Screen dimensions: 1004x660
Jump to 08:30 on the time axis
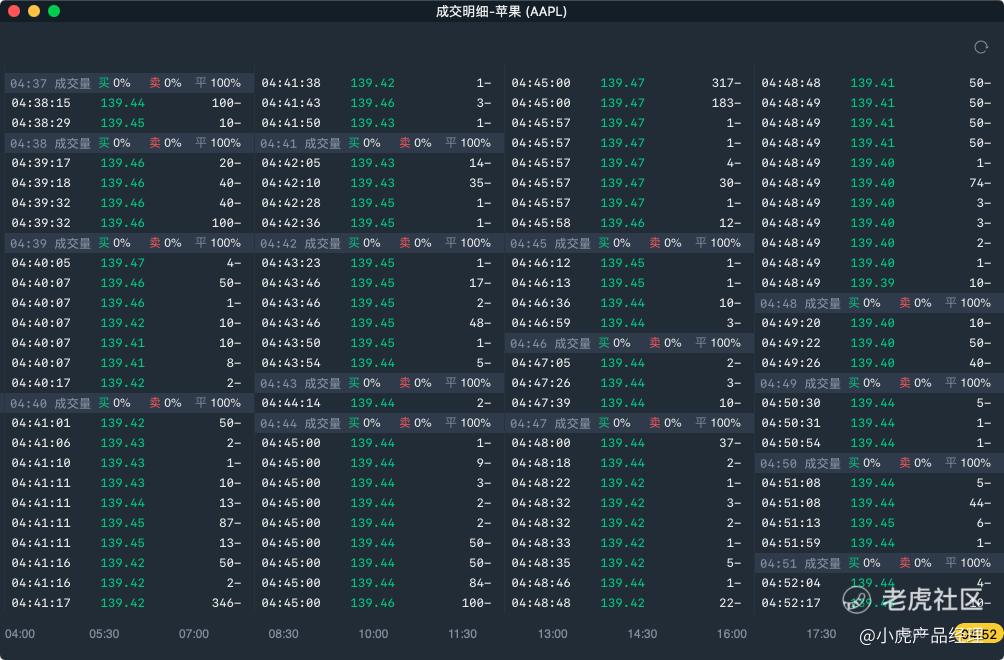[x=283, y=634]
